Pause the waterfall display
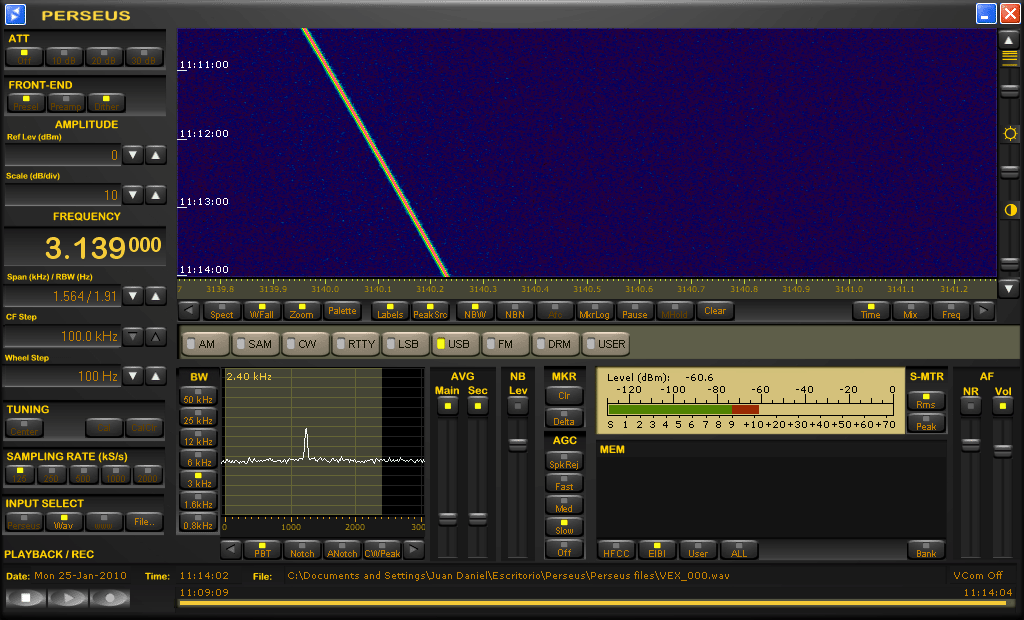 pos(635,311)
